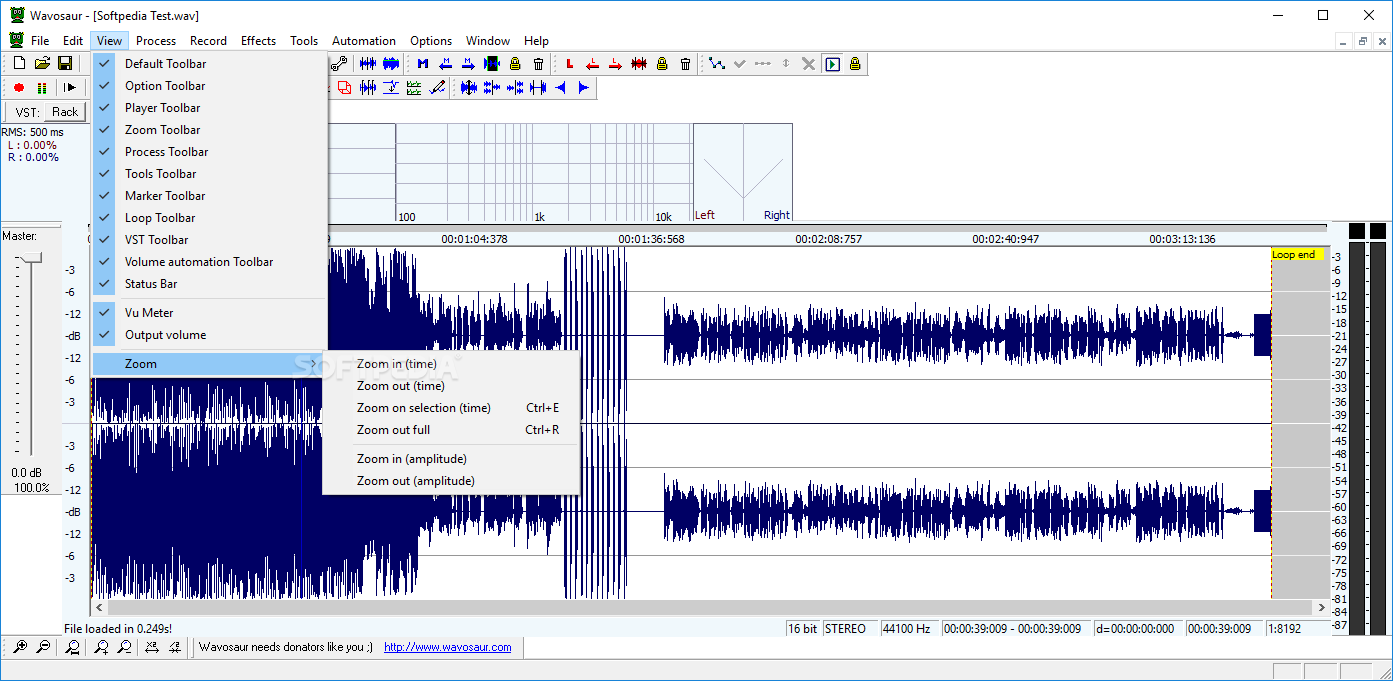The width and height of the screenshot is (1393, 681).
Task: Toggle Marker Toolbar visibility
Action: [210, 196]
